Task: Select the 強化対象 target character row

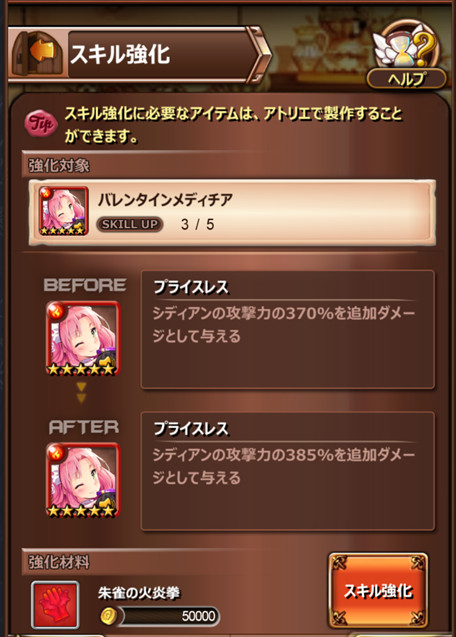Action: (x=232, y=212)
